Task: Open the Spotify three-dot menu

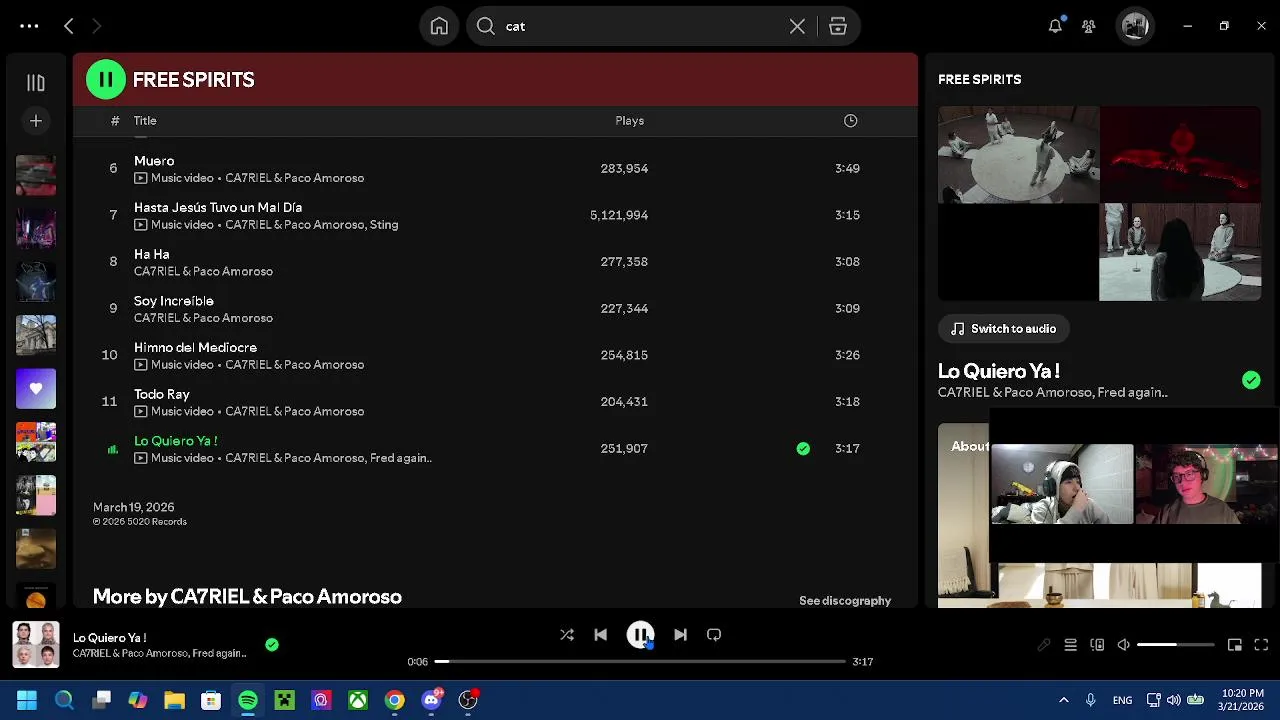Action: pyautogui.click(x=29, y=26)
